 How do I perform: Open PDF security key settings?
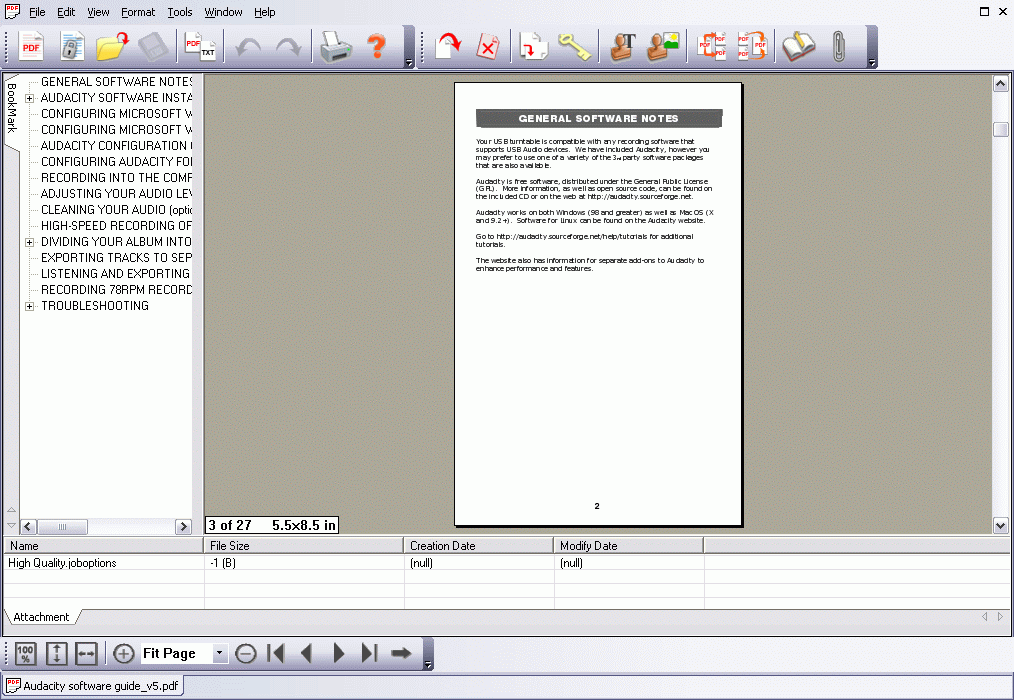tap(573, 46)
